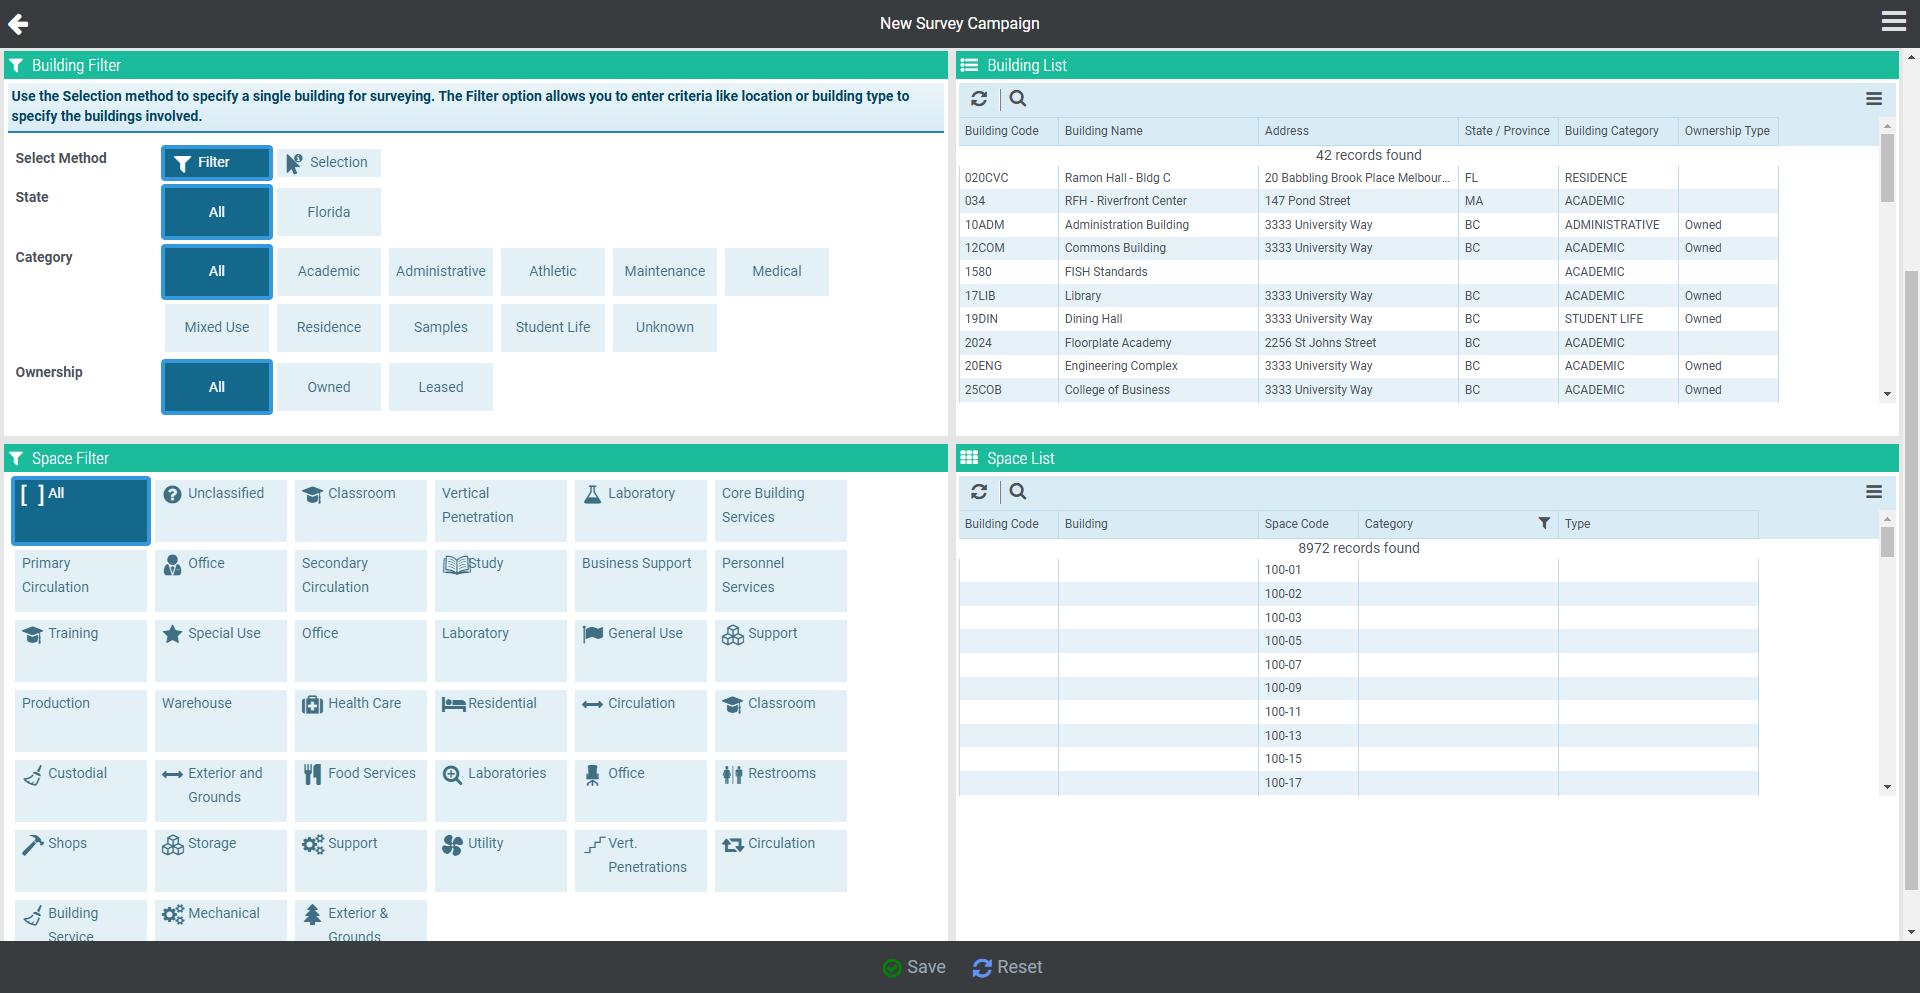Image resolution: width=1920 pixels, height=993 pixels.
Task: Select the Engineering Complex building row
Action: click(x=1368, y=366)
